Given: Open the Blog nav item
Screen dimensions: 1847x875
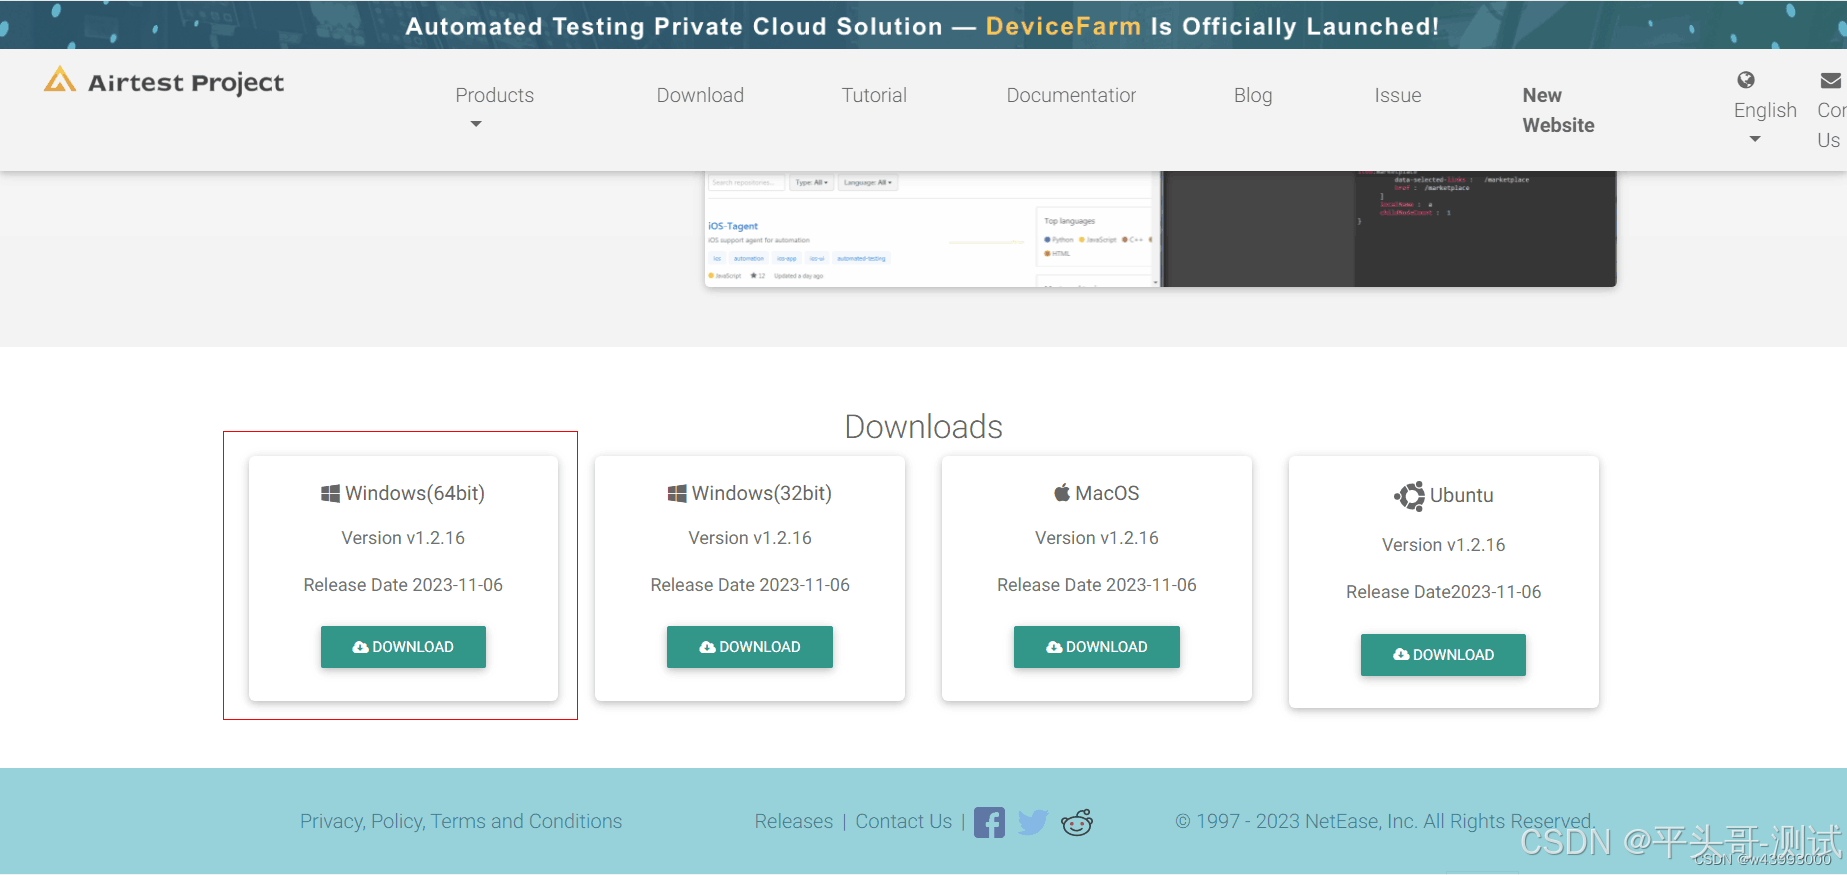Looking at the screenshot, I should 1253,95.
